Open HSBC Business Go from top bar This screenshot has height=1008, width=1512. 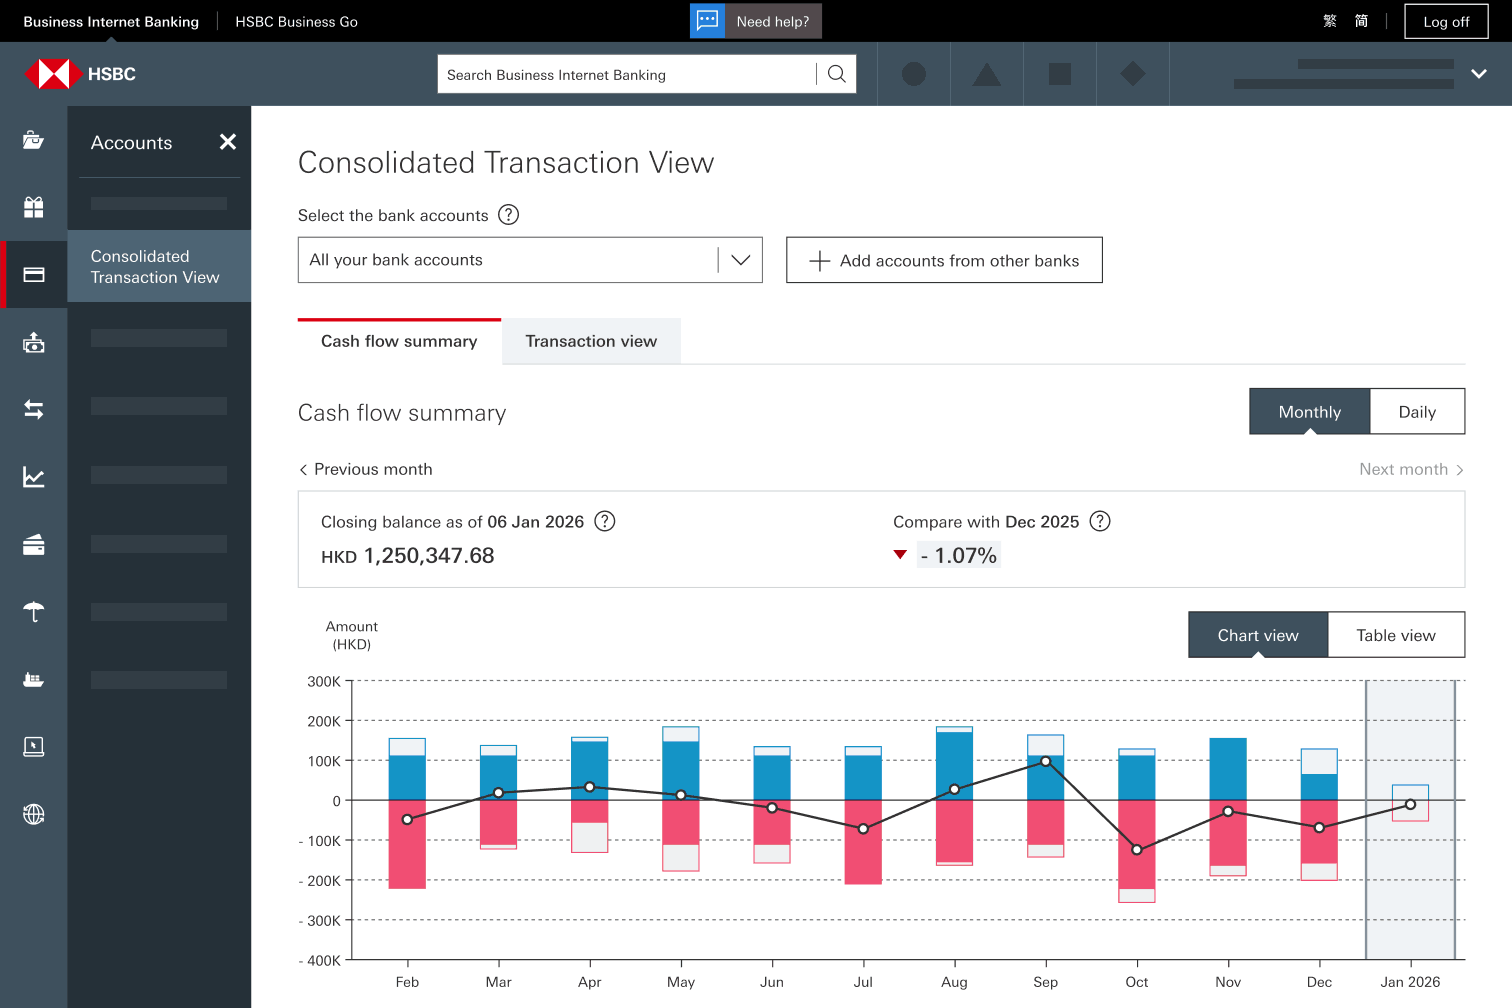[296, 21]
